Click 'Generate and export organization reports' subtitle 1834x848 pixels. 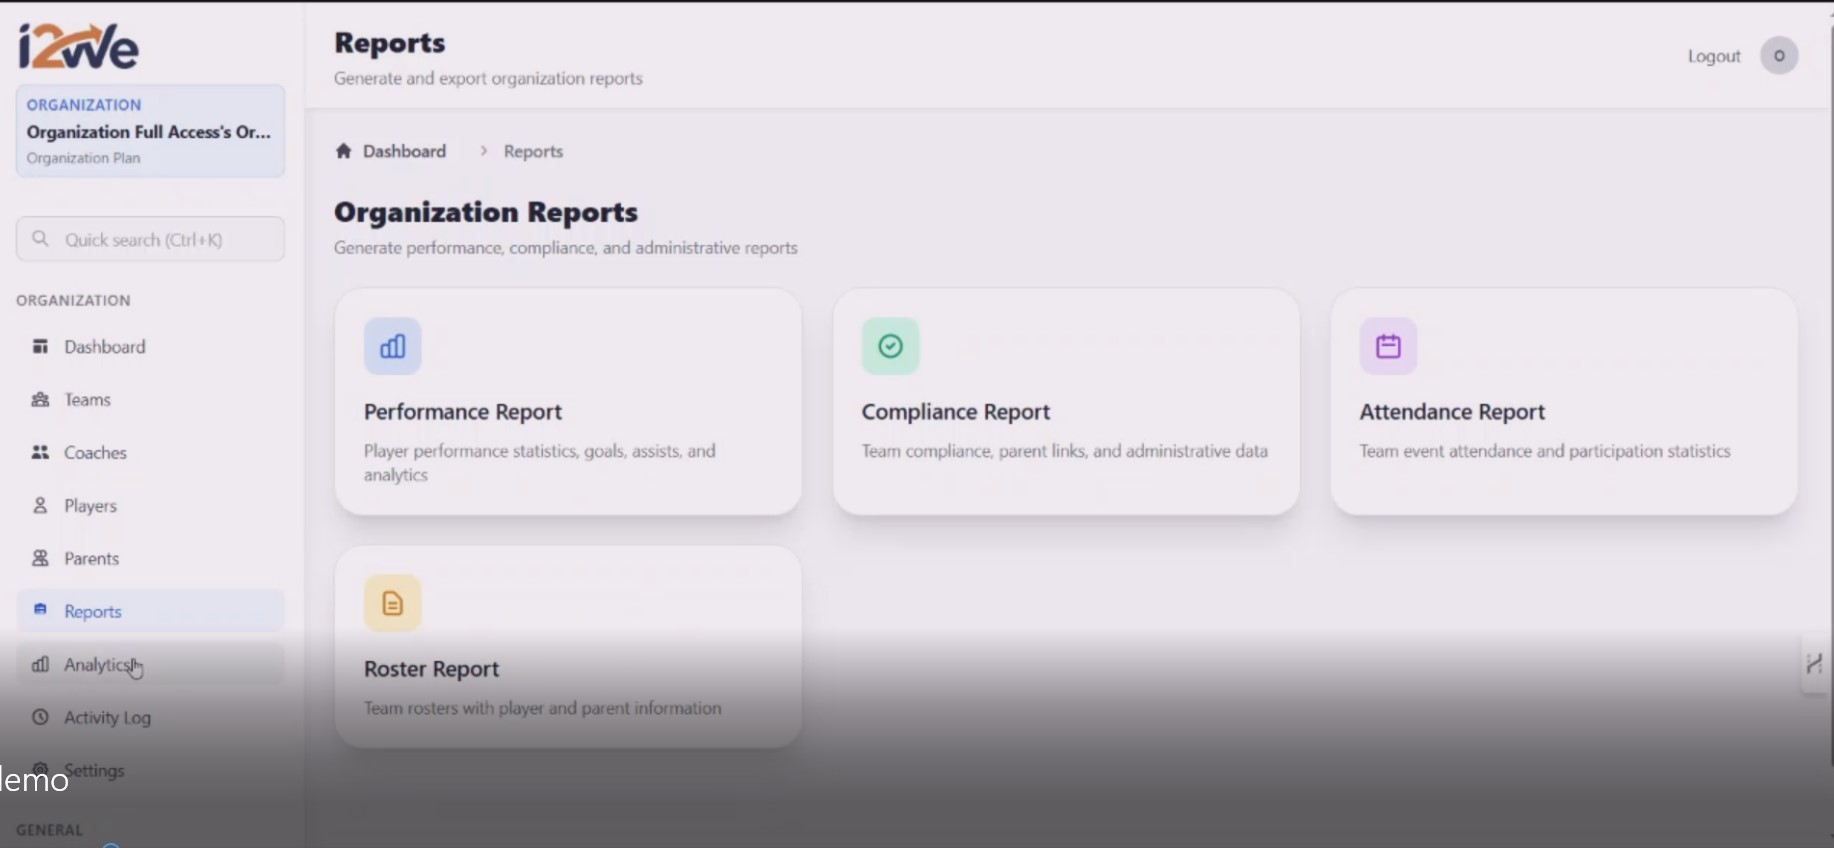click(488, 78)
